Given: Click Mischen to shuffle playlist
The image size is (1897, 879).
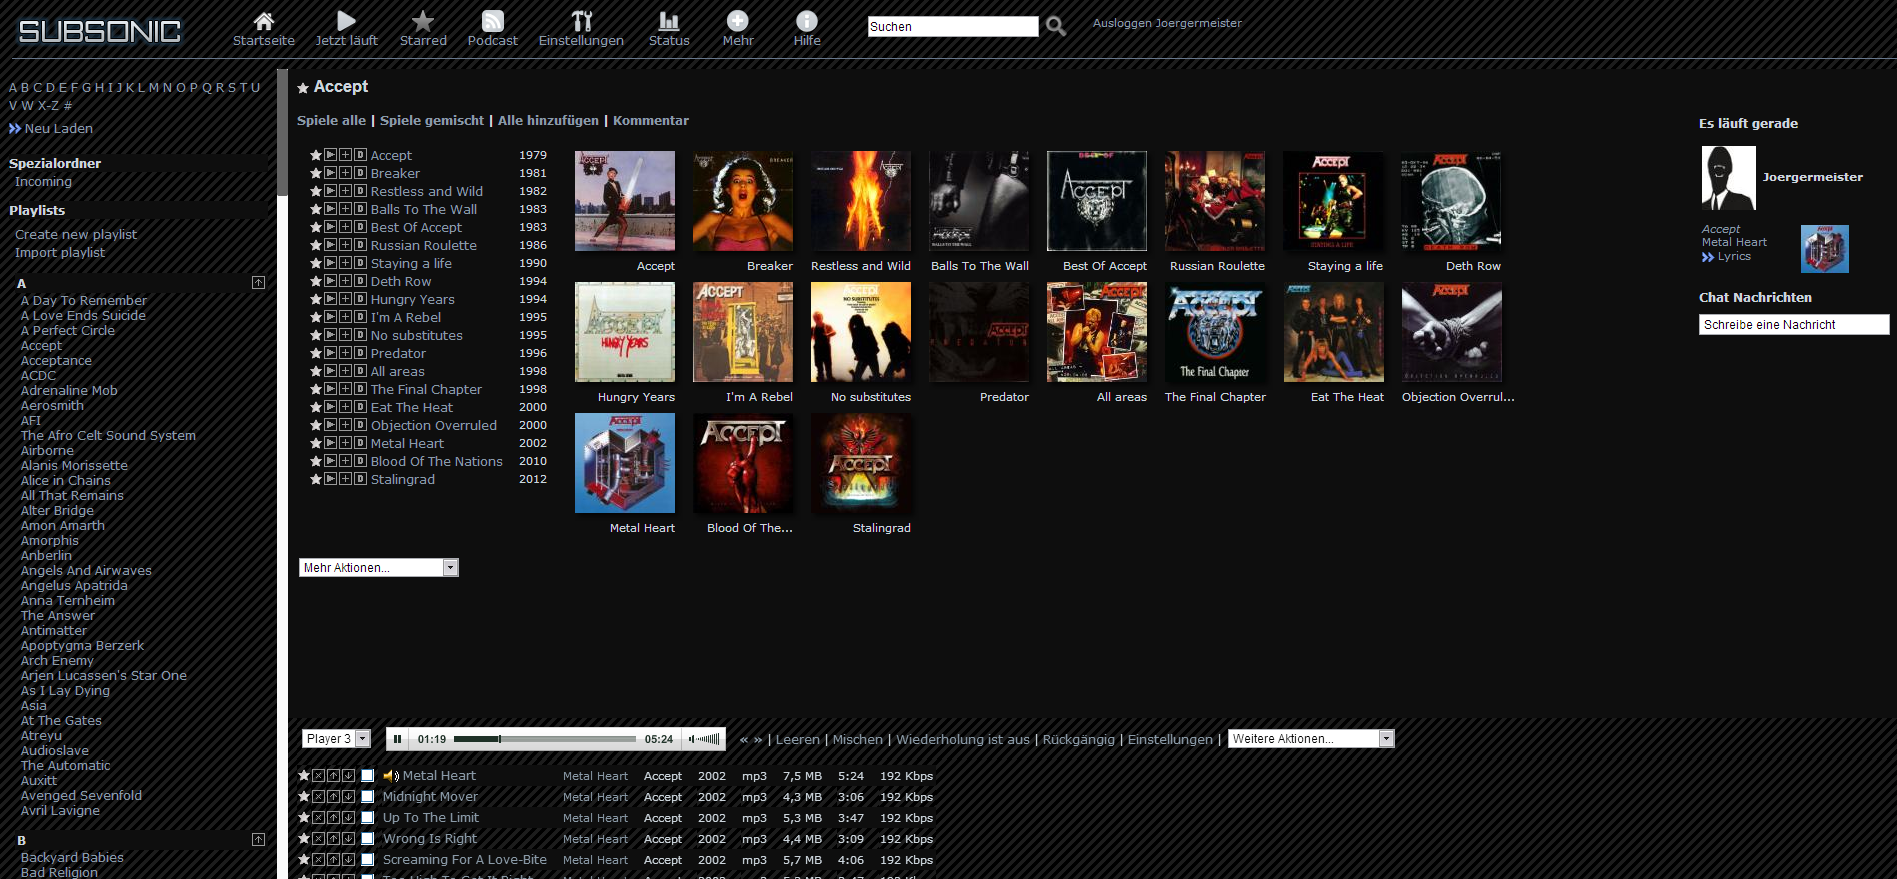Looking at the screenshot, I should [858, 740].
